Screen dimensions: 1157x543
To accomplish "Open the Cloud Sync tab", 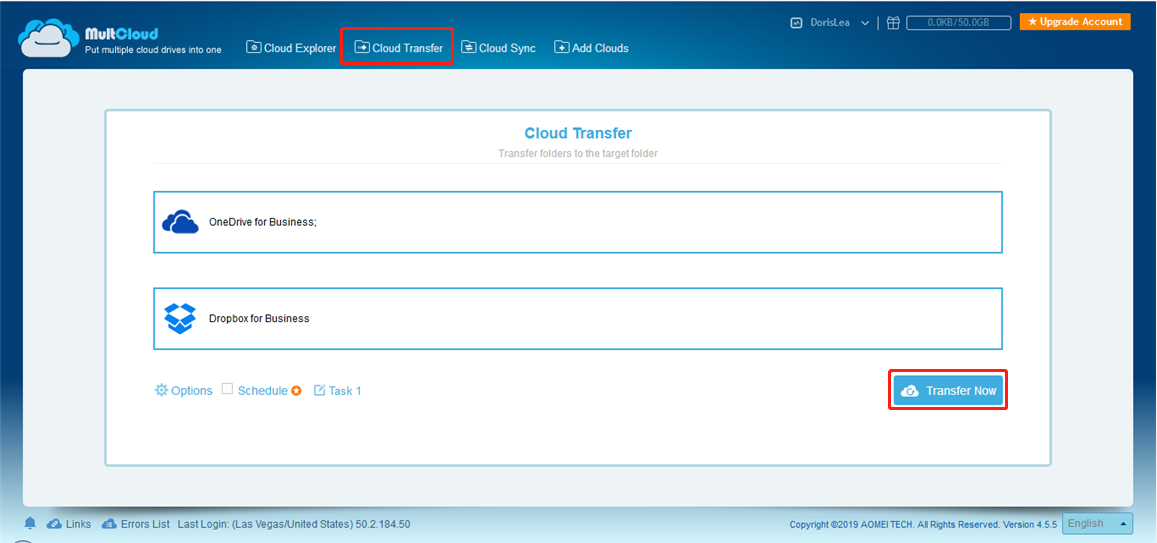I will click(x=498, y=48).
